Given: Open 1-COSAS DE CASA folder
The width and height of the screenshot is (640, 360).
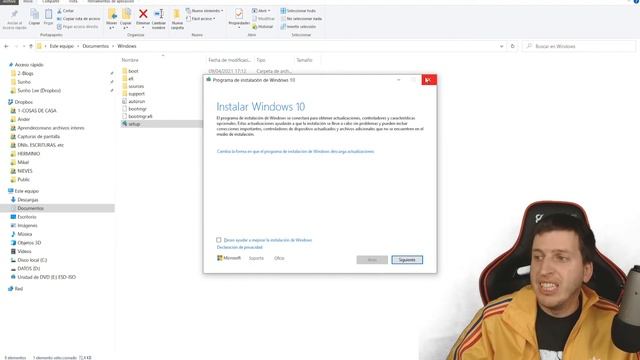Looking at the screenshot, I should [37, 111].
